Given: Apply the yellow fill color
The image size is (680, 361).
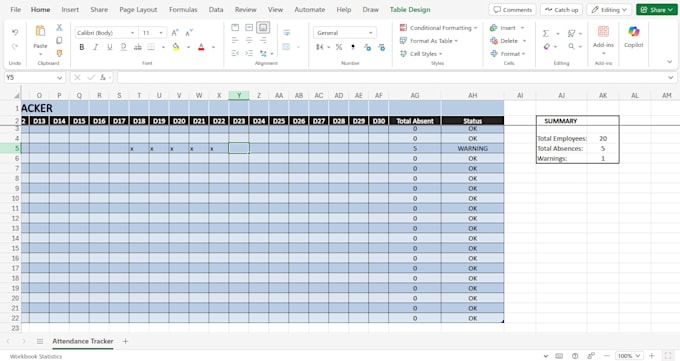Looking at the screenshot, I should point(176,47).
